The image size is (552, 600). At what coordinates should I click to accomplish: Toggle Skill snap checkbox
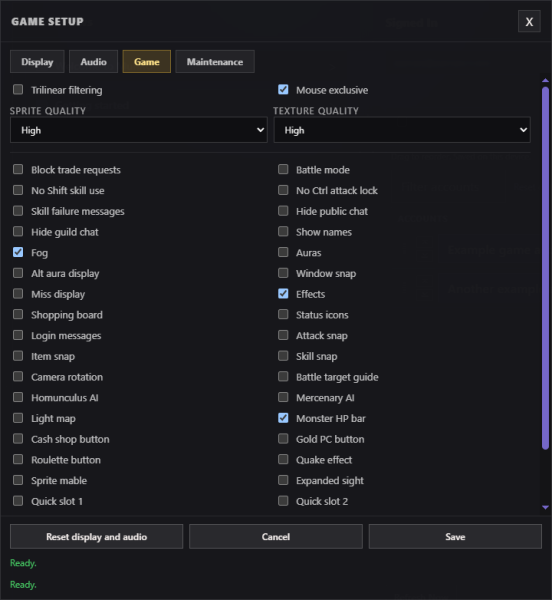coord(283,355)
